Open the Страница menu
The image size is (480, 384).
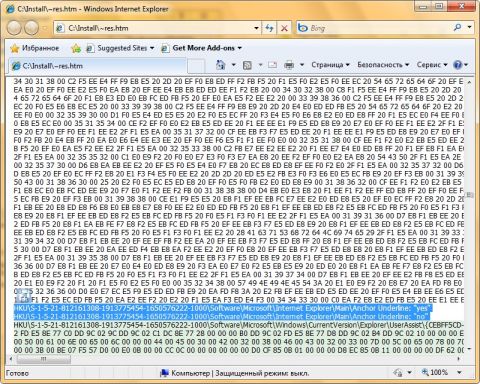pyautogui.click(x=330, y=65)
